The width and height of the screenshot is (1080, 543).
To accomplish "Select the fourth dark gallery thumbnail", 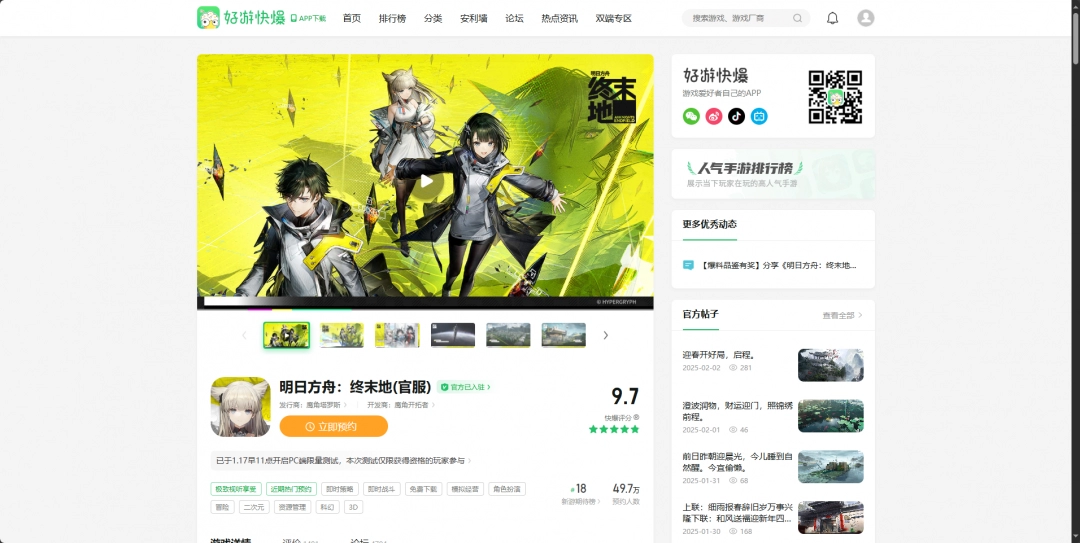I will click(453, 335).
